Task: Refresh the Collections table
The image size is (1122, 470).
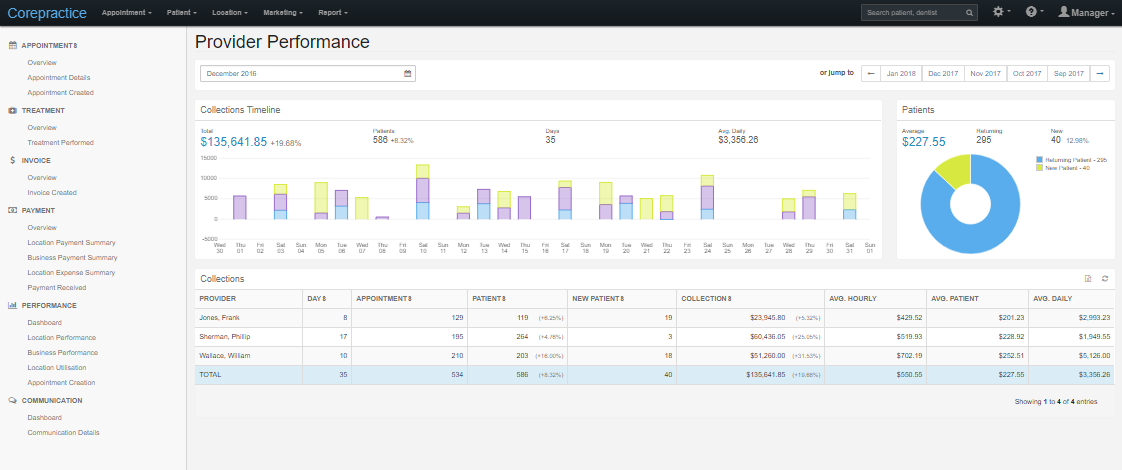Action: (x=1105, y=279)
